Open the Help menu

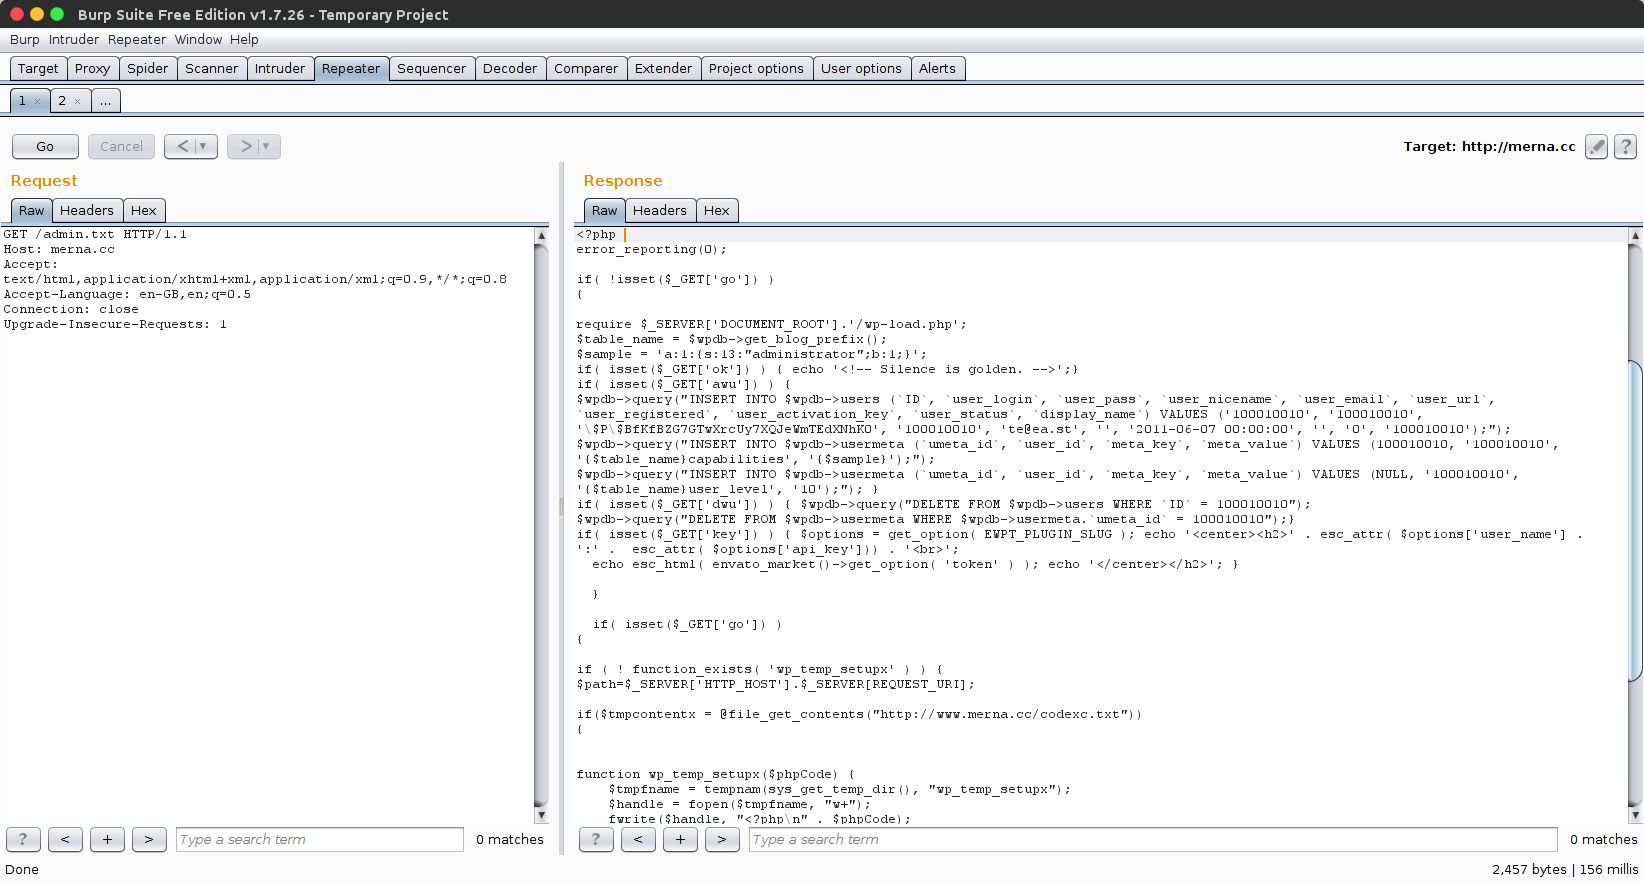[x=244, y=40]
